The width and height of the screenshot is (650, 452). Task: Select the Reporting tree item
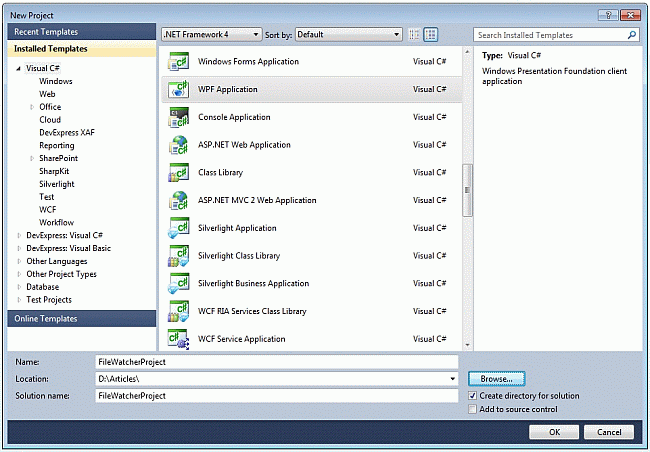click(56, 146)
